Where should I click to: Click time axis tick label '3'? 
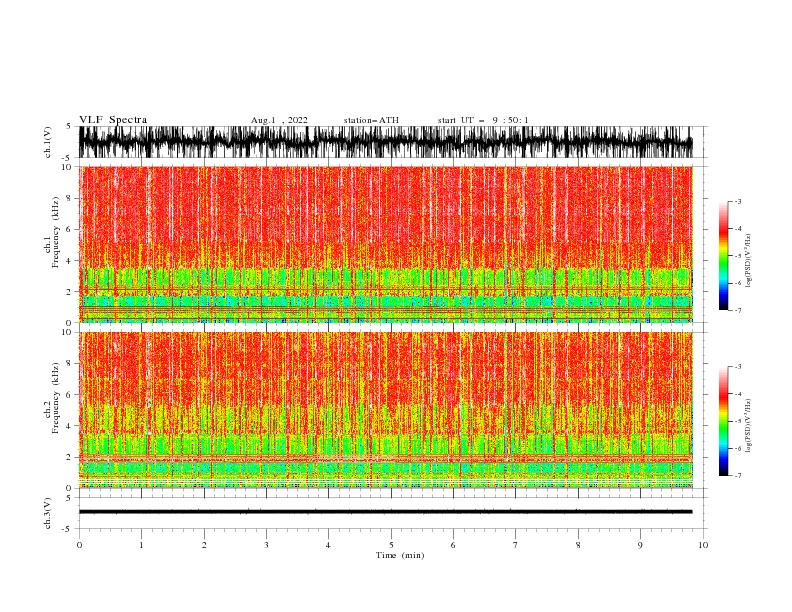click(x=266, y=545)
